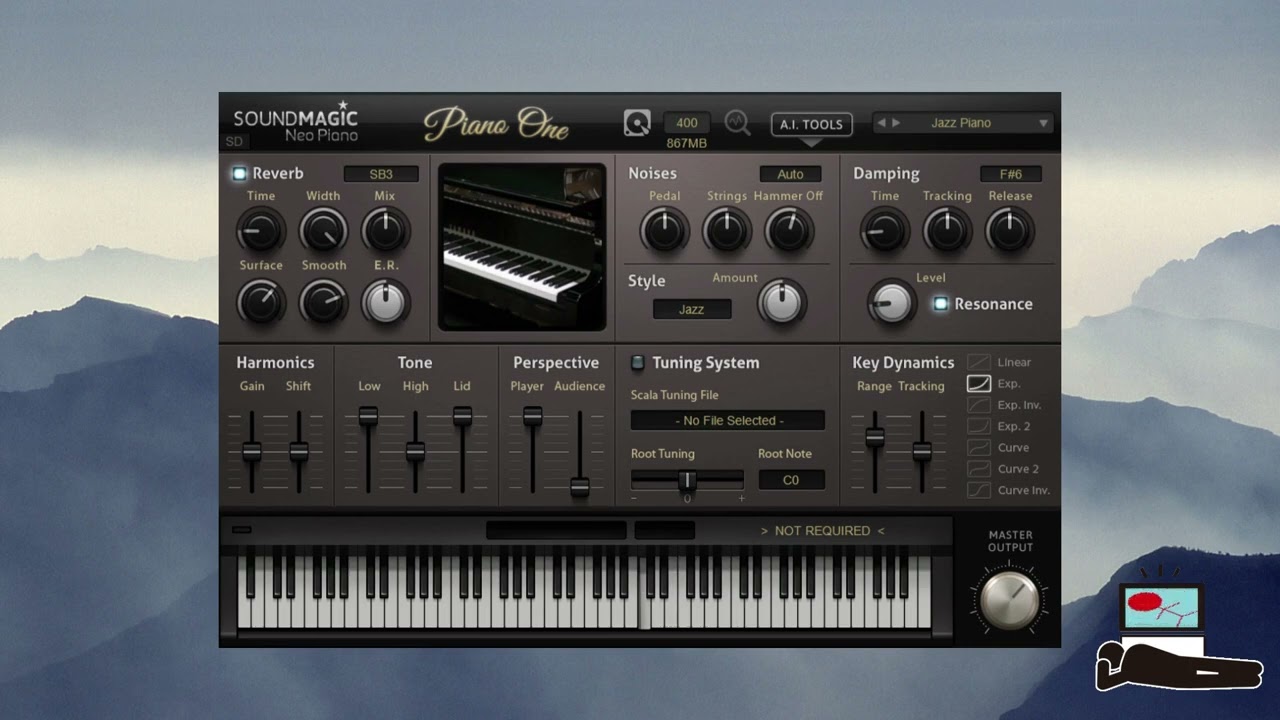
Task: Open the Scala tuning file selector
Action: (728, 420)
